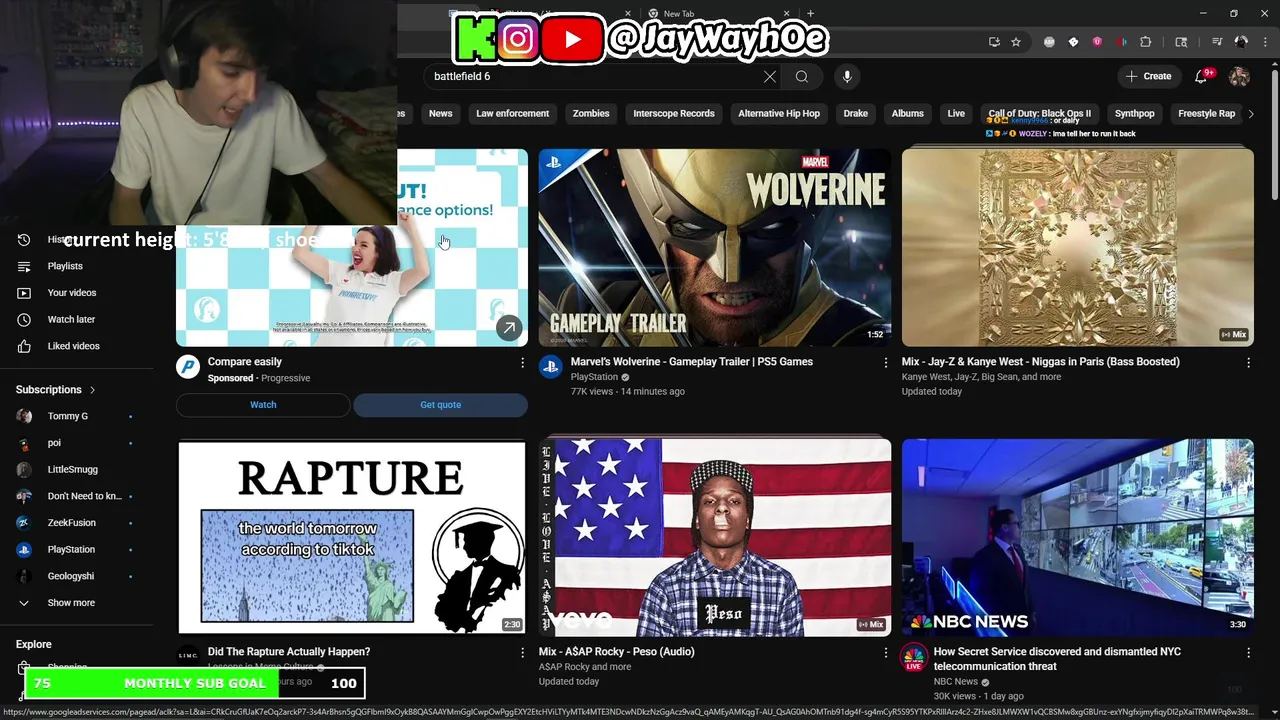Open the Jay-Z & Kanye West mix thumbnail
Viewport: 1280px width, 720px height.
point(1078,248)
